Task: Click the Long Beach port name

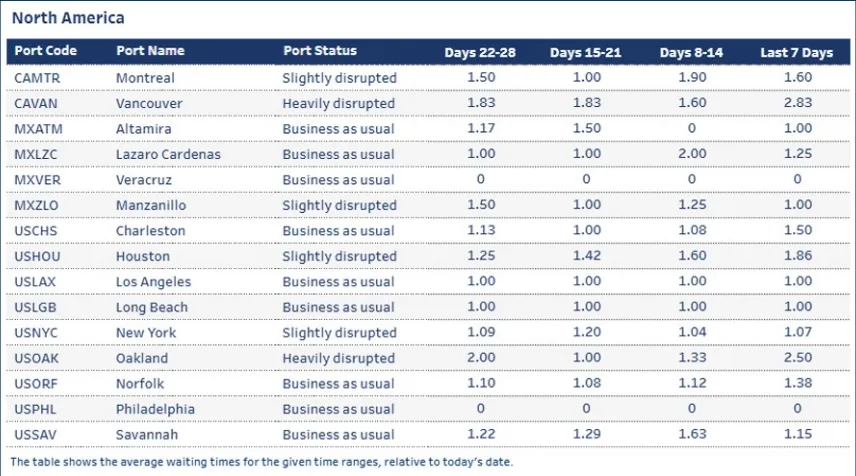Action: click(152, 307)
